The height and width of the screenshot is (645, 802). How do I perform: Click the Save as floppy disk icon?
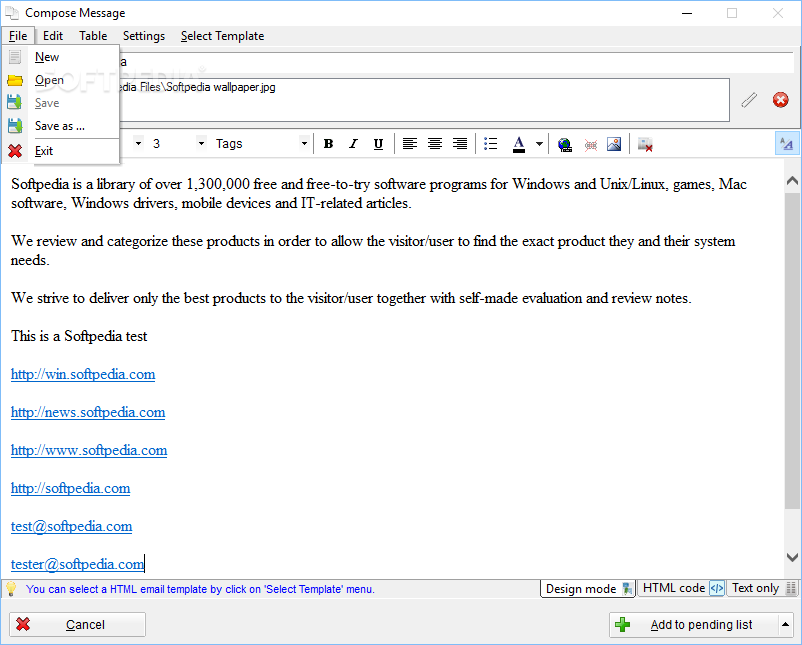[x=15, y=126]
